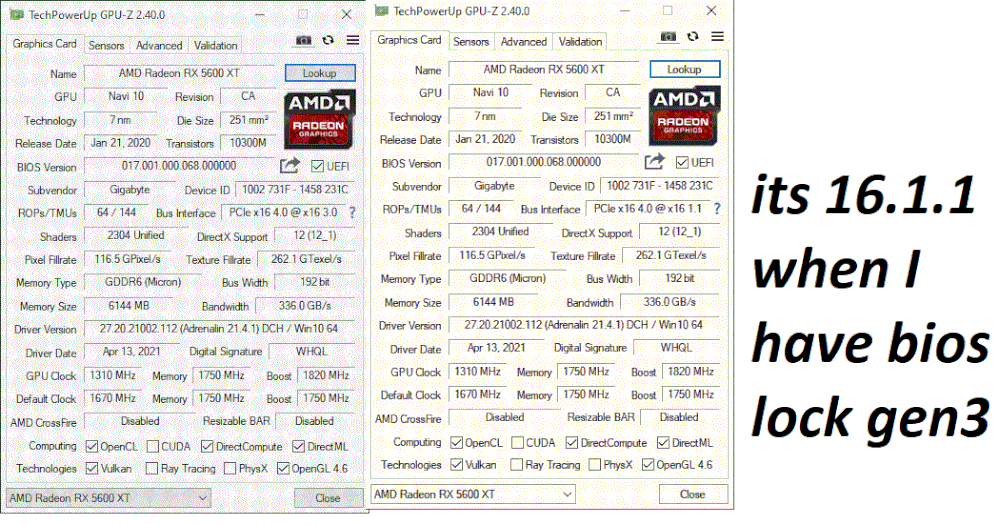Click AMD Radeon logo in left window

[x=319, y=119]
